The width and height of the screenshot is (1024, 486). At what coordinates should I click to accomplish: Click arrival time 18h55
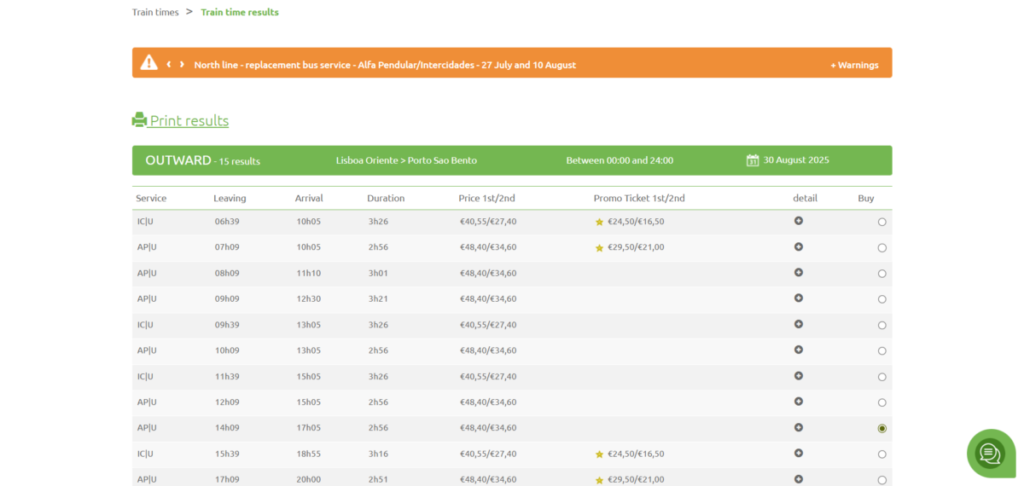coord(308,453)
